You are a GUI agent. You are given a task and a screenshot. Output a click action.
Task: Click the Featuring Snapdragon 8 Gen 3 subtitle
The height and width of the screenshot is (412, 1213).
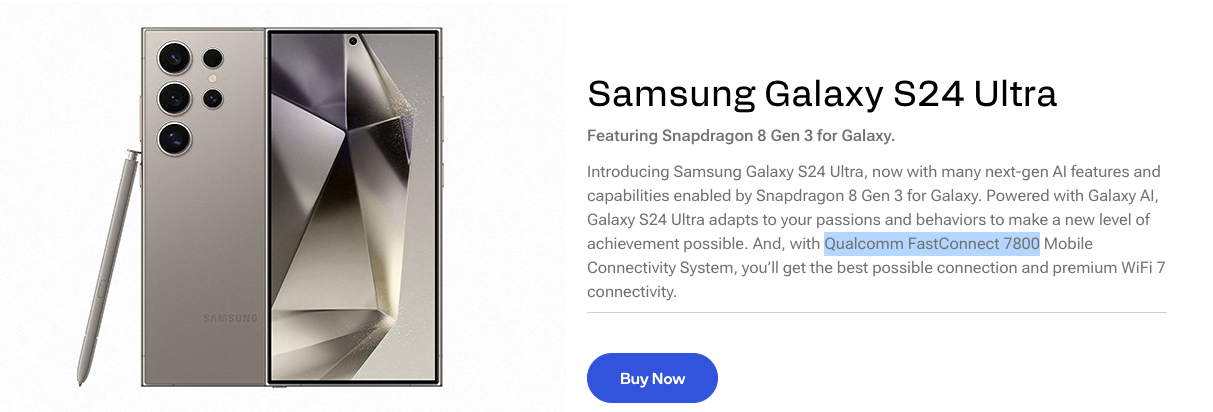(740, 135)
